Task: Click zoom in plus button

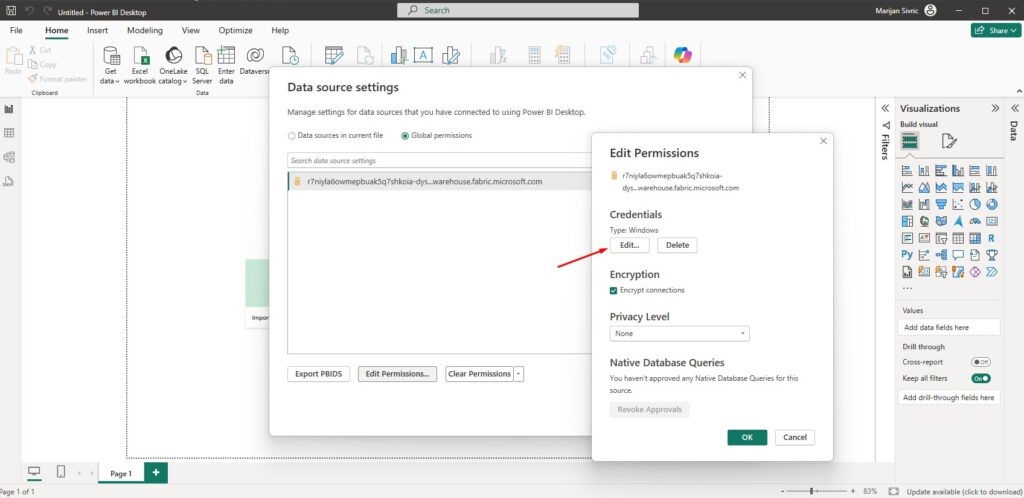Action: click(853, 491)
